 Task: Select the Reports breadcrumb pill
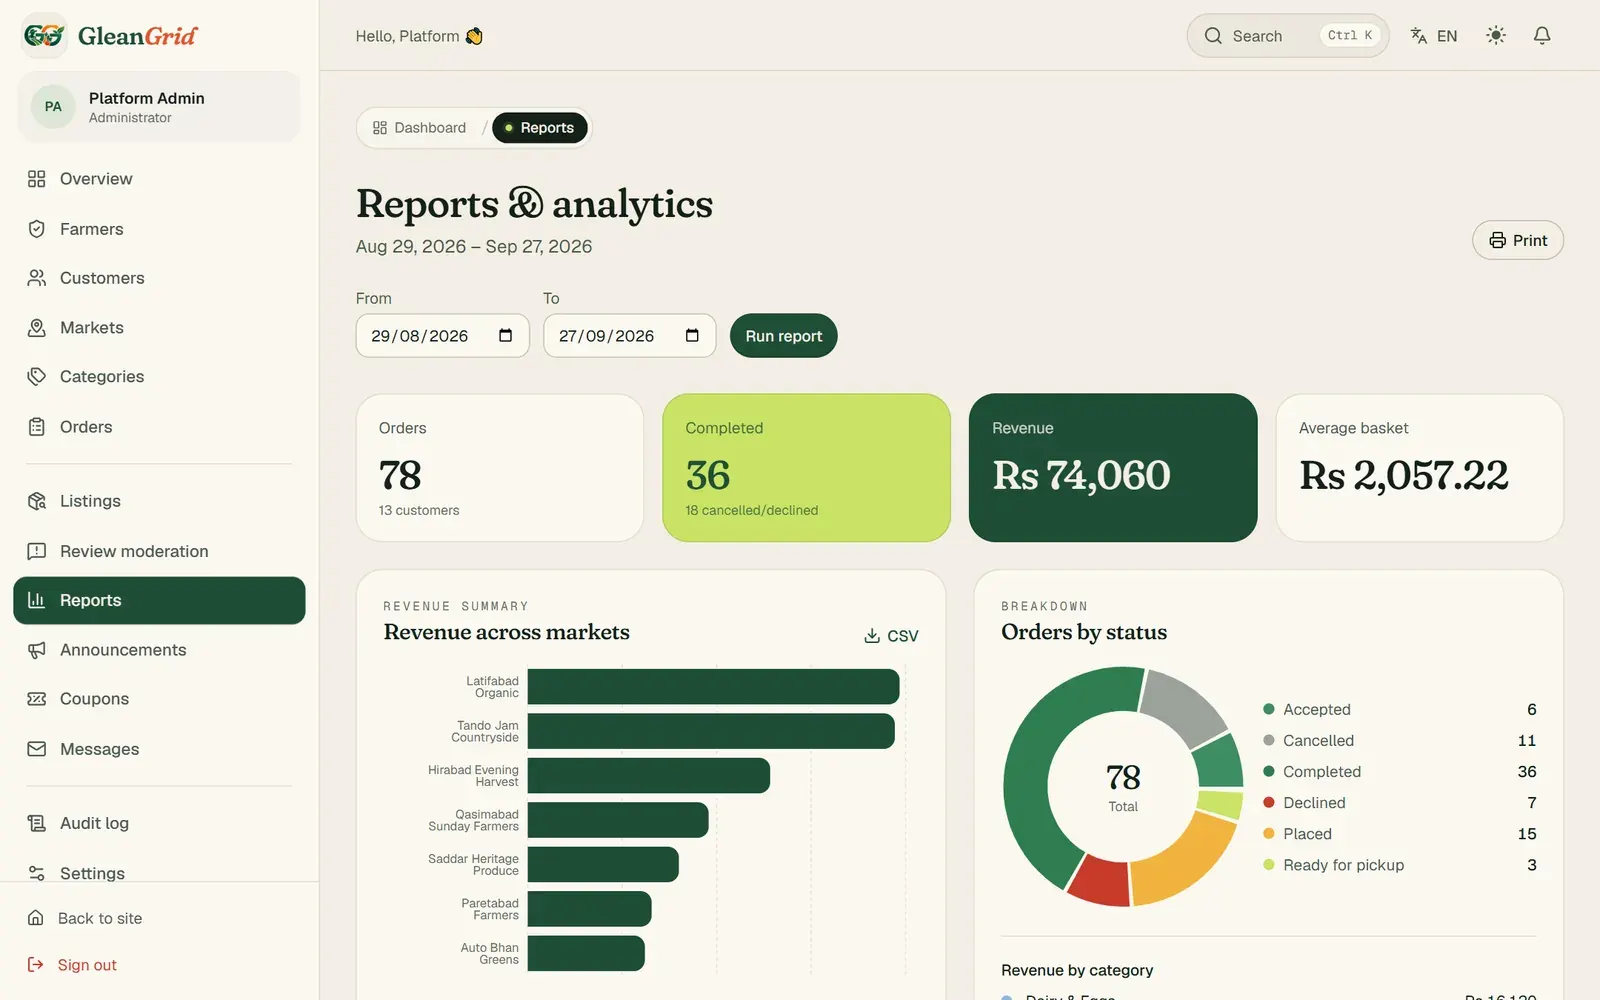pyautogui.click(x=540, y=128)
